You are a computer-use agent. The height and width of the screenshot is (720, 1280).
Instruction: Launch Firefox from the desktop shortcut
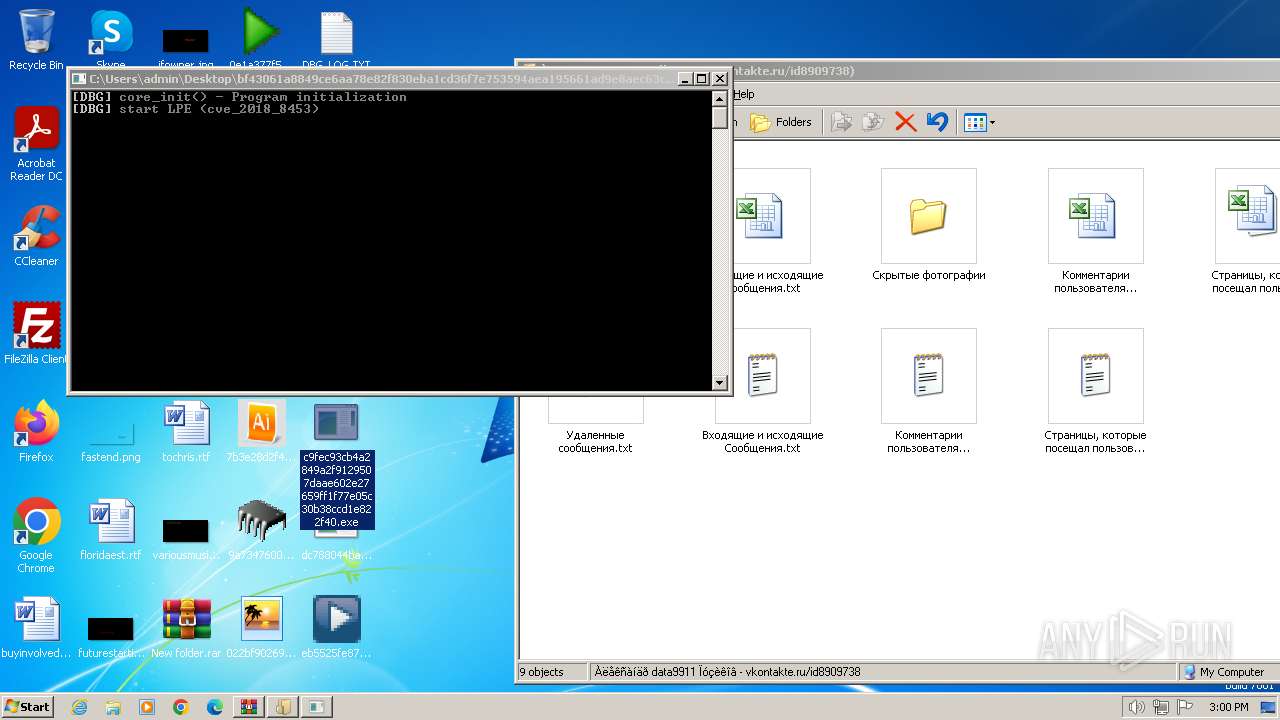(36, 431)
